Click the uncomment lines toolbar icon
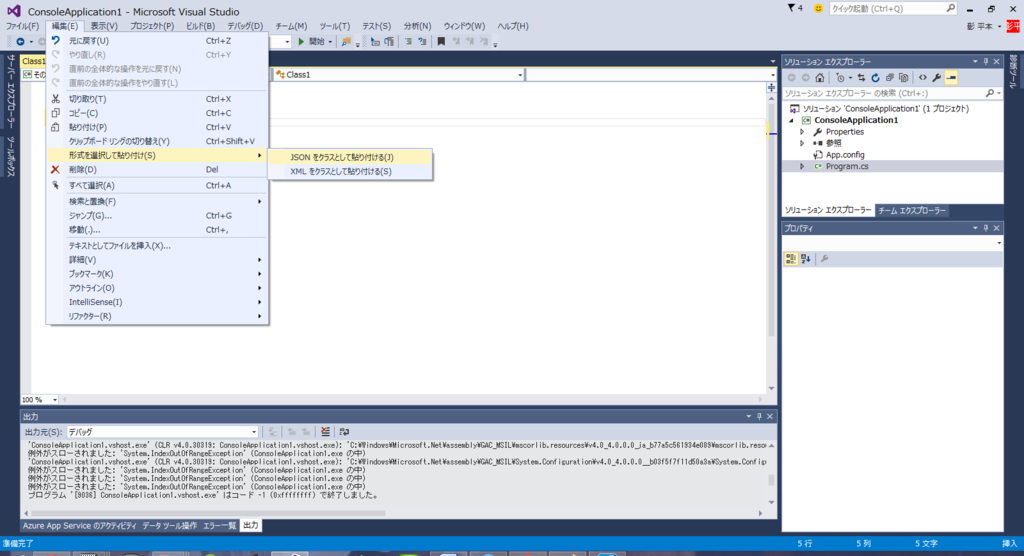Image resolution: width=1024 pixels, height=556 pixels. tap(423, 41)
